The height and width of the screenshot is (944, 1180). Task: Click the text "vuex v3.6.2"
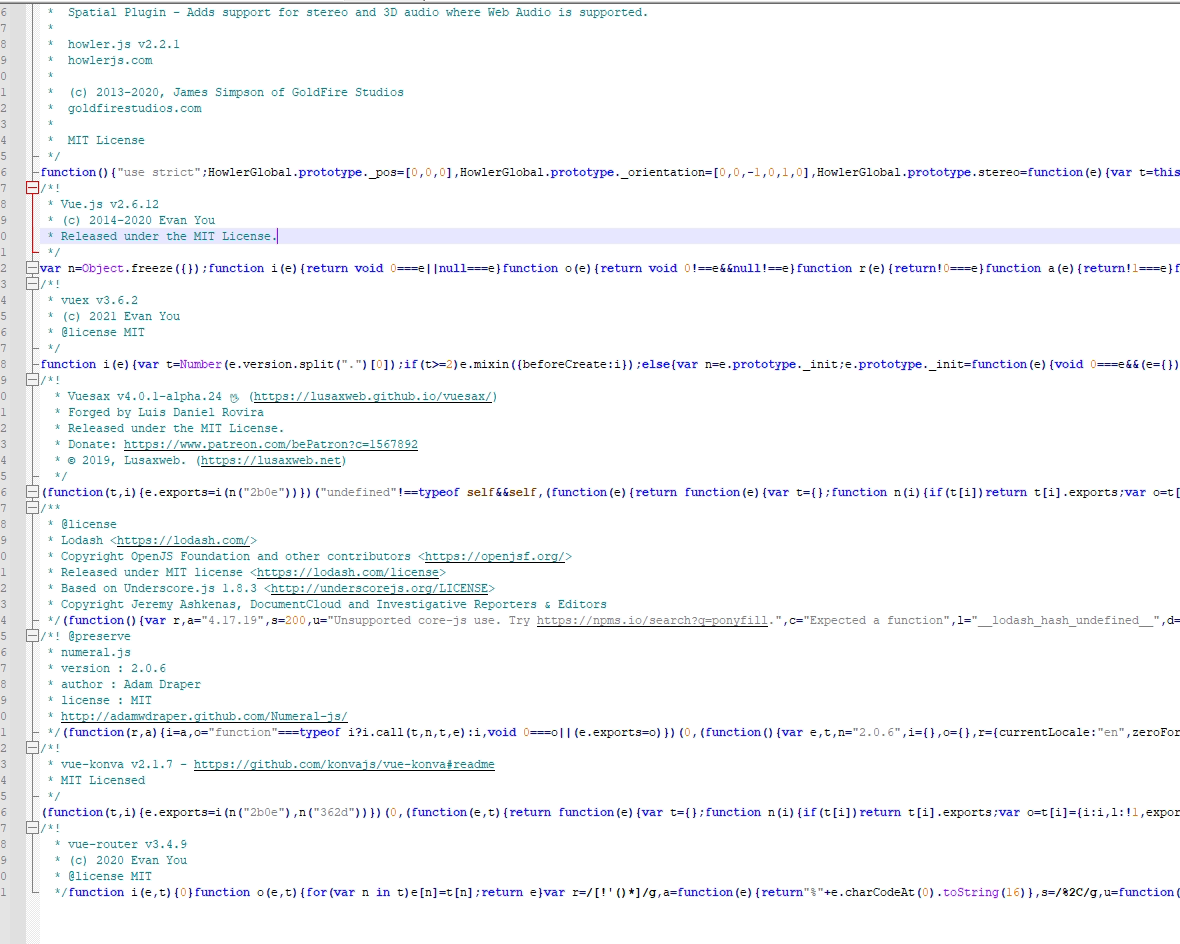pos(99,300)
